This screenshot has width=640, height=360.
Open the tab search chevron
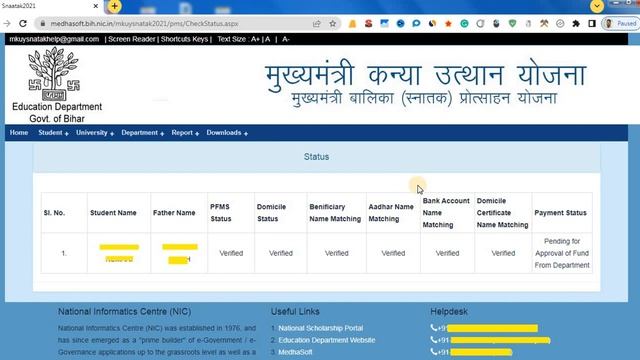click(597, 6)
